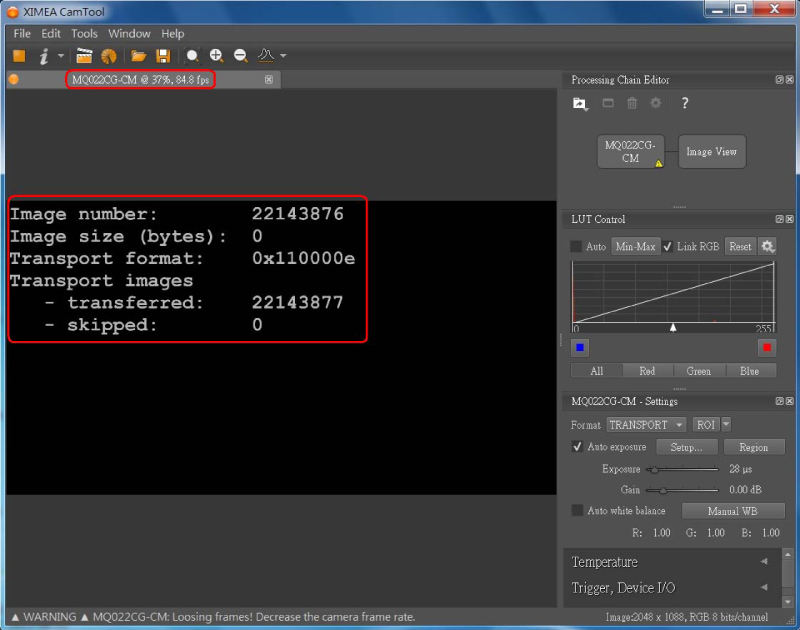The height and width of the screenshot is (630, 800).
Task: Select the Green channel tab
Action: pyautogui.click(x=698, y=371)
